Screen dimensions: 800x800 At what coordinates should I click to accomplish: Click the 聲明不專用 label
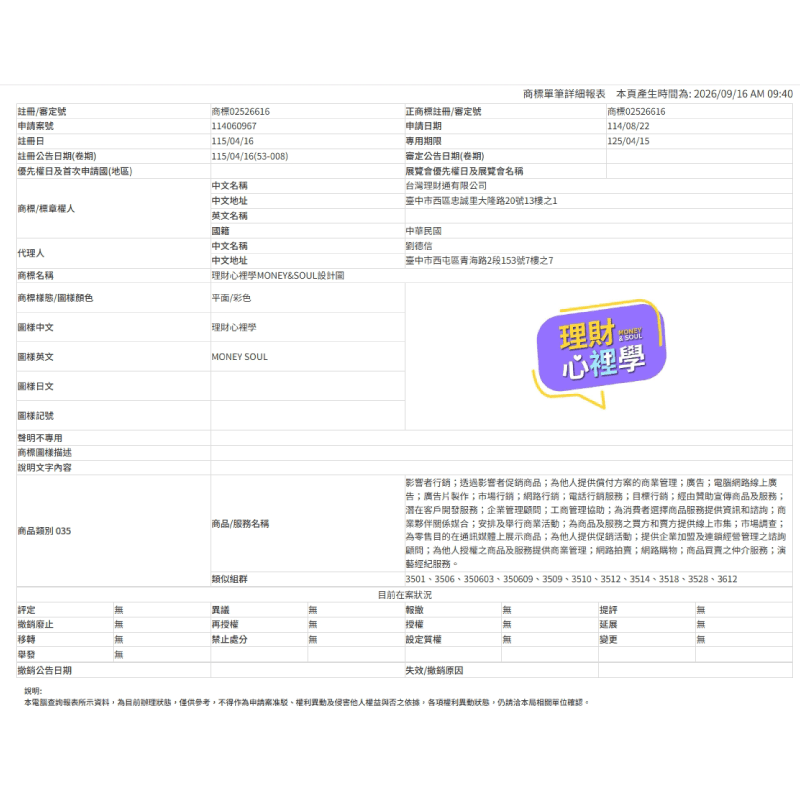tap(40, 438)
